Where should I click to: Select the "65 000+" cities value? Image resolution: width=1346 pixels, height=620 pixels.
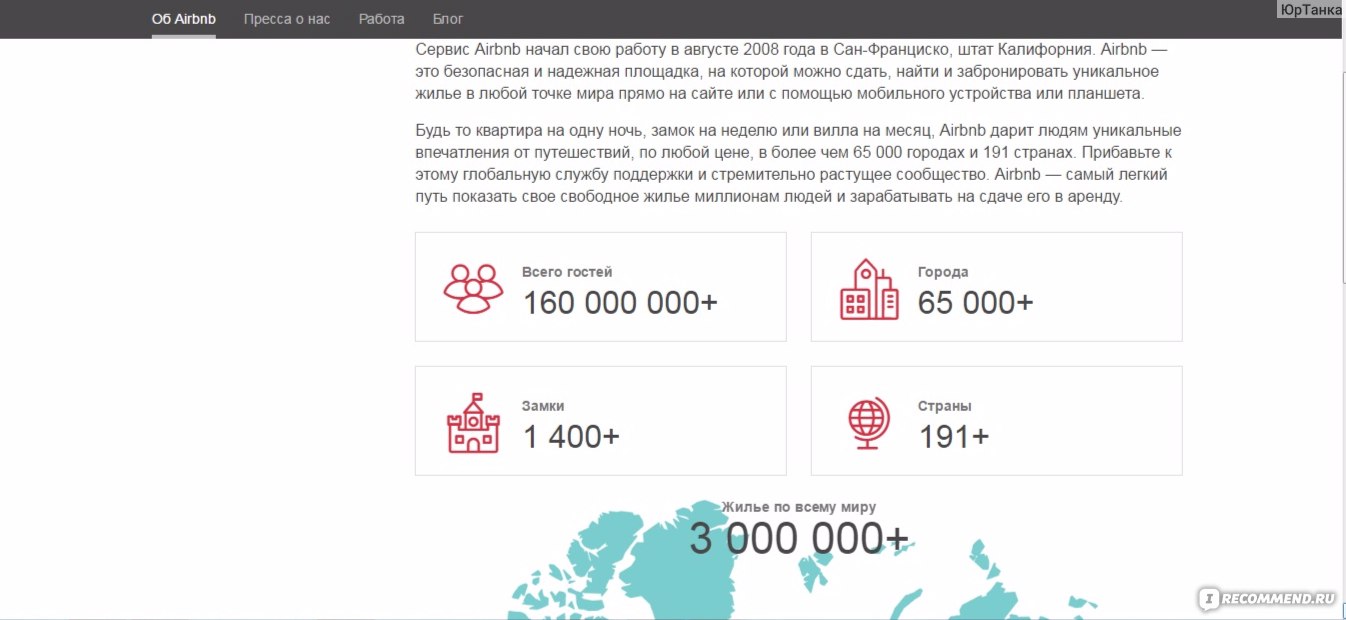point(975,302)
